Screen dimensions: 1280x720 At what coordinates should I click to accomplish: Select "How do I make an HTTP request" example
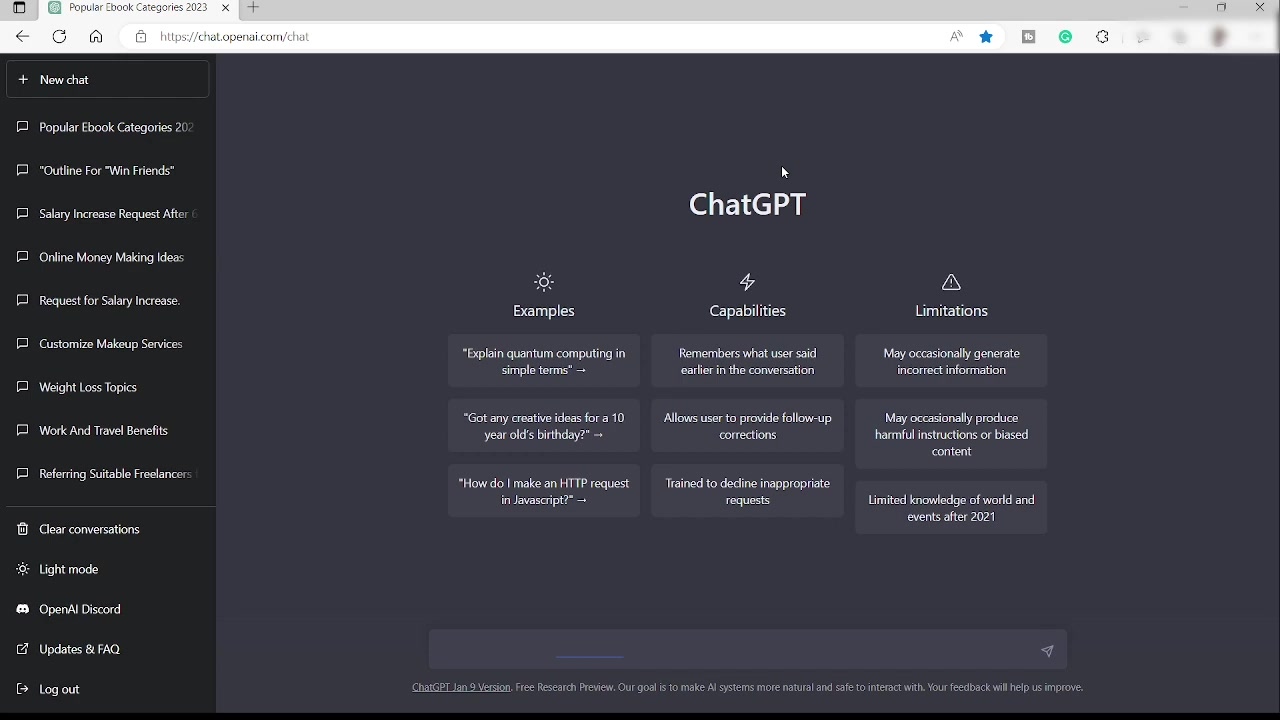[544, 491]
